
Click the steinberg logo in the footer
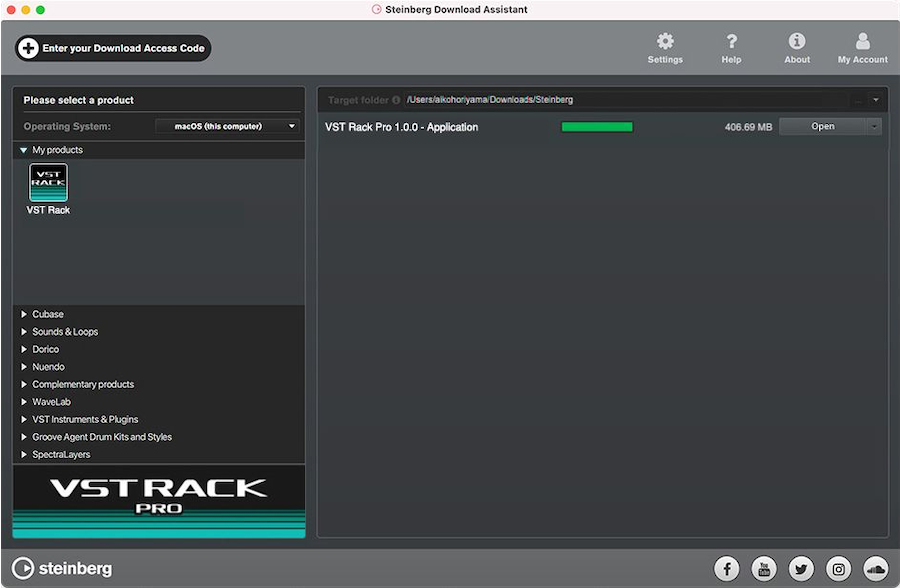click(x=62, y=568)
